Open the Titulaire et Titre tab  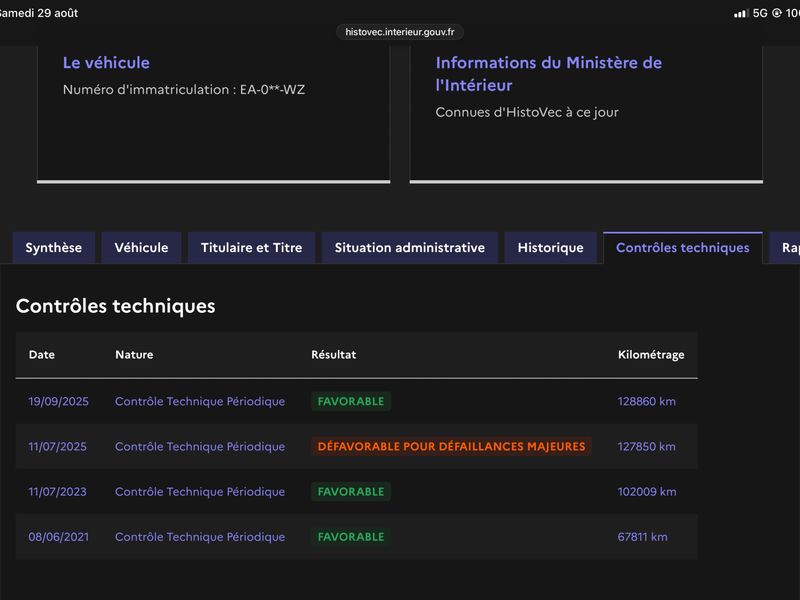click(252, 248)
